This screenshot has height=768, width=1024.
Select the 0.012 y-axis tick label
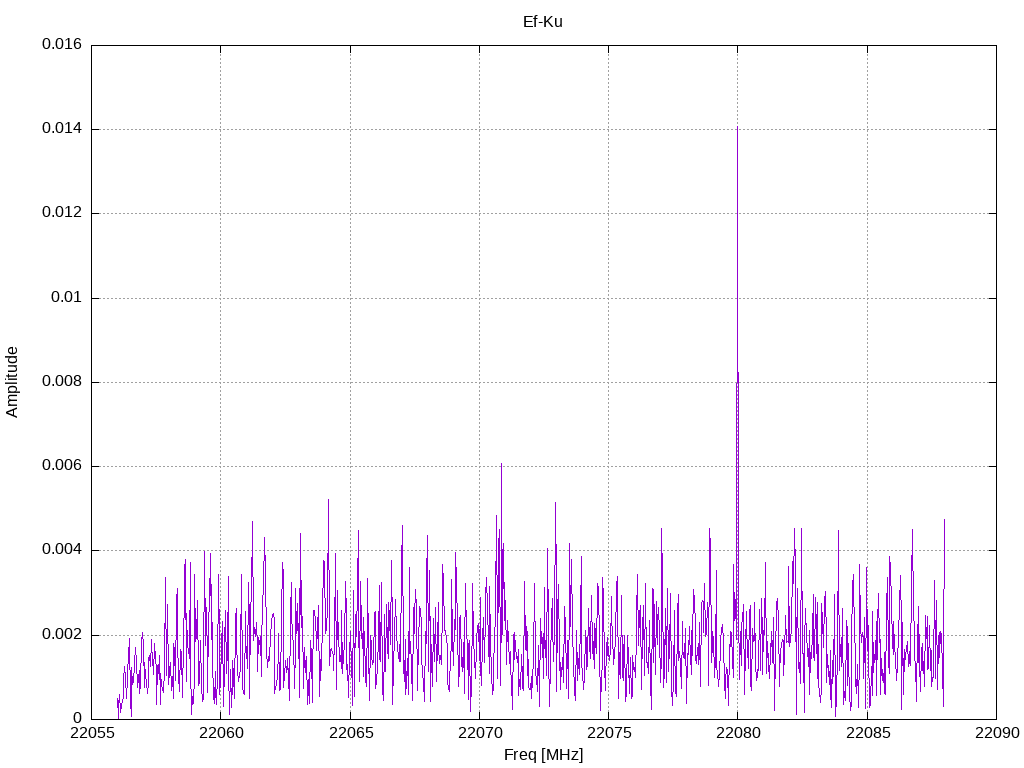(x=61, y=213)
